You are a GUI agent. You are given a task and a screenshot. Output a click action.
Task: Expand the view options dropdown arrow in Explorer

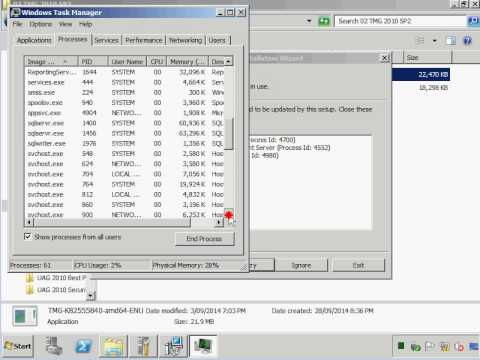click(434, 41)
